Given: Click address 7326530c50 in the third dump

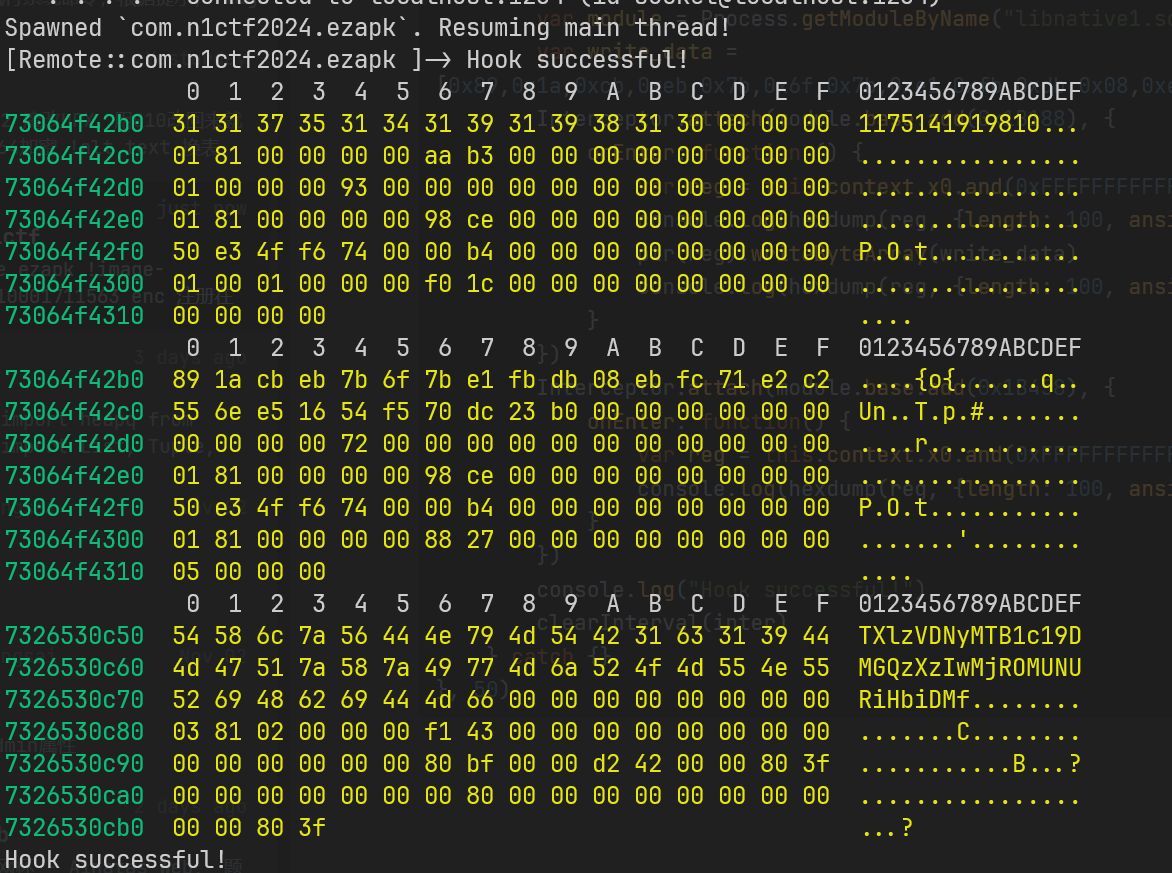Looking at the screenshot, I should pyautogui.click(x=74, y=636).
